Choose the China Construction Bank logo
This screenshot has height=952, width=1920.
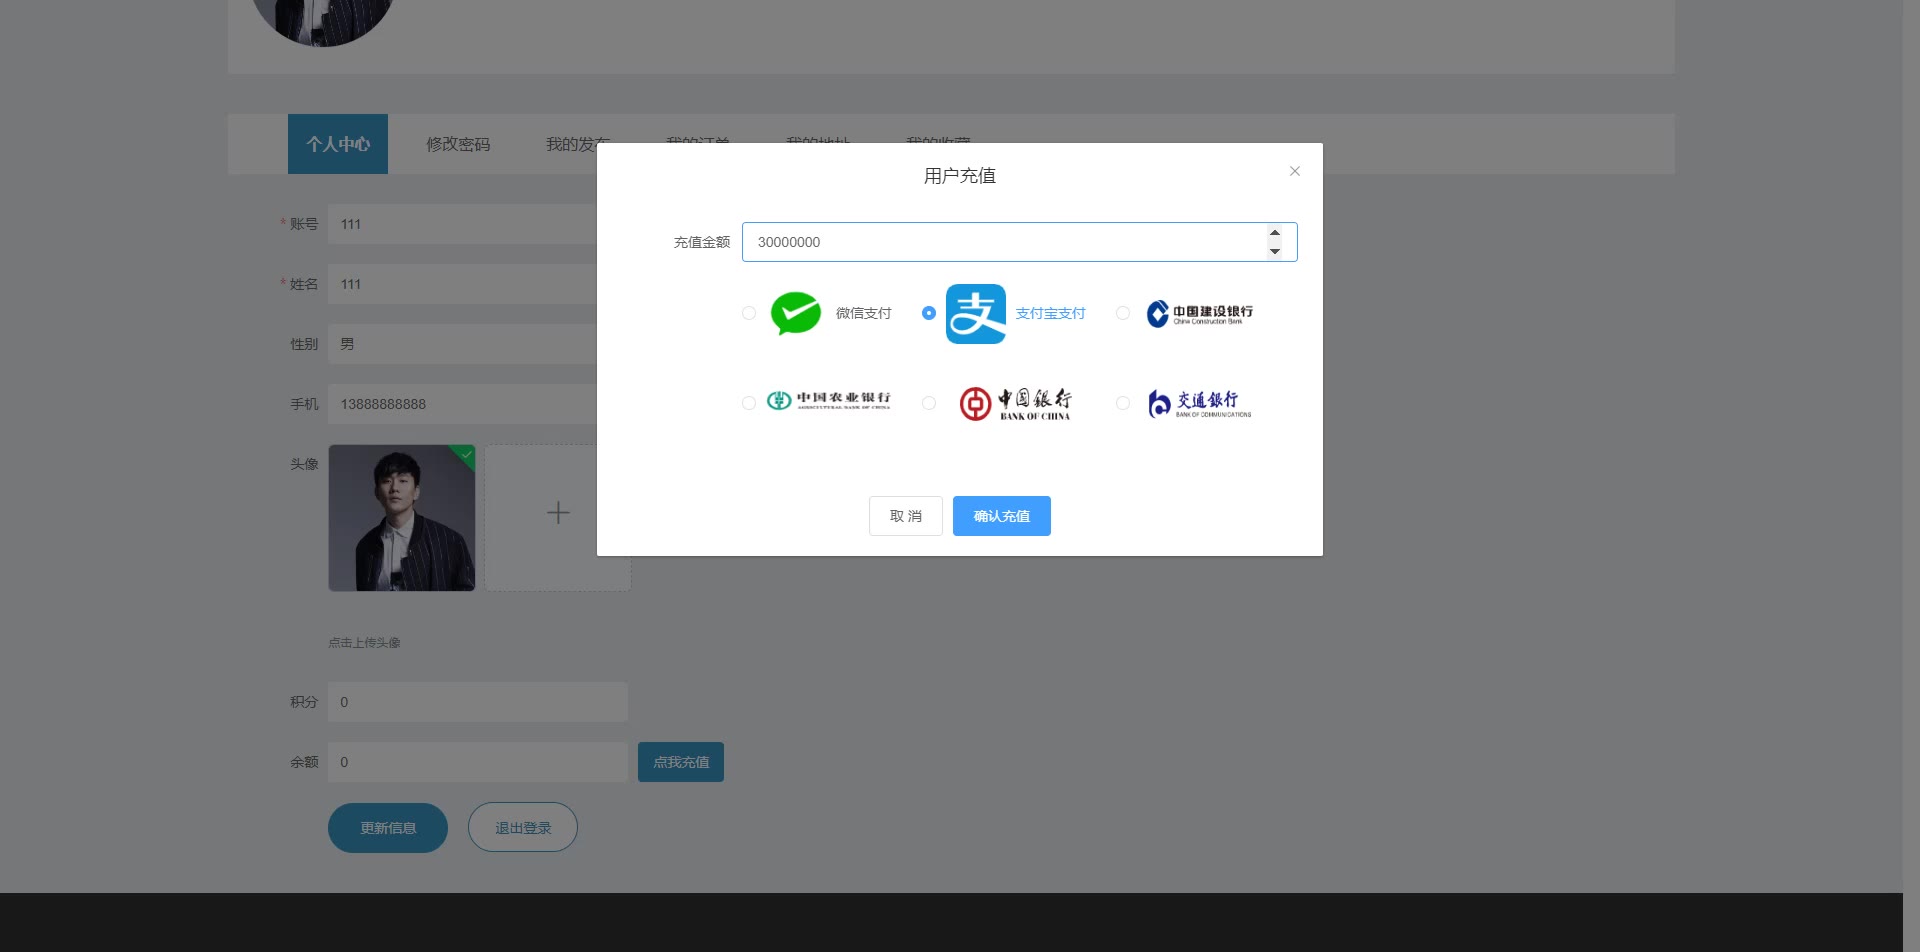point(1200,313)
